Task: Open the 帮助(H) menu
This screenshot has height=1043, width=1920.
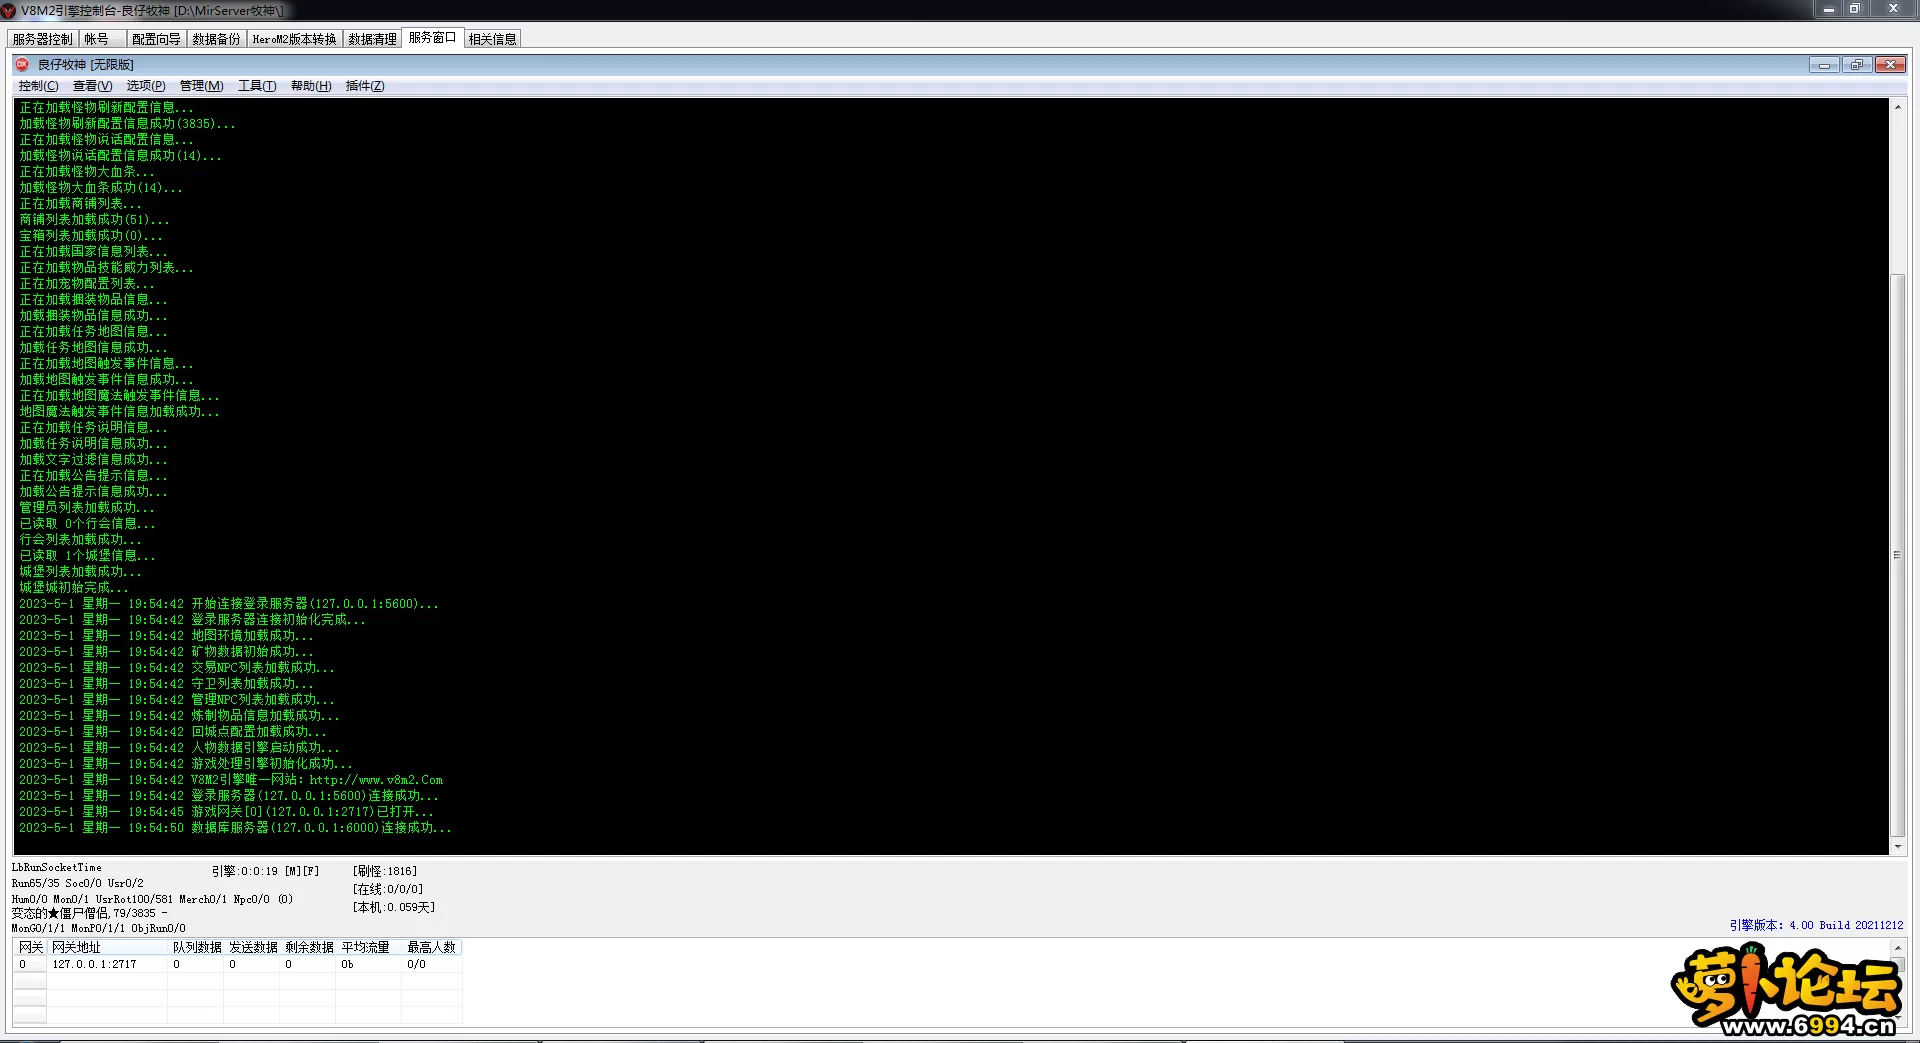Action: [311, 86]
